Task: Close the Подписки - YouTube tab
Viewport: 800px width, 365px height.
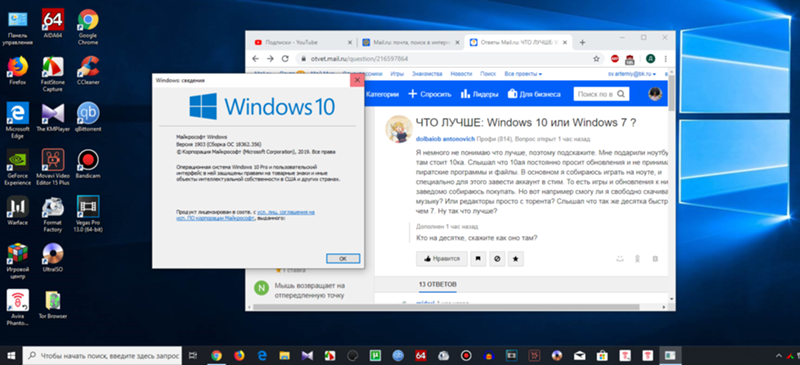Action: 349,42
